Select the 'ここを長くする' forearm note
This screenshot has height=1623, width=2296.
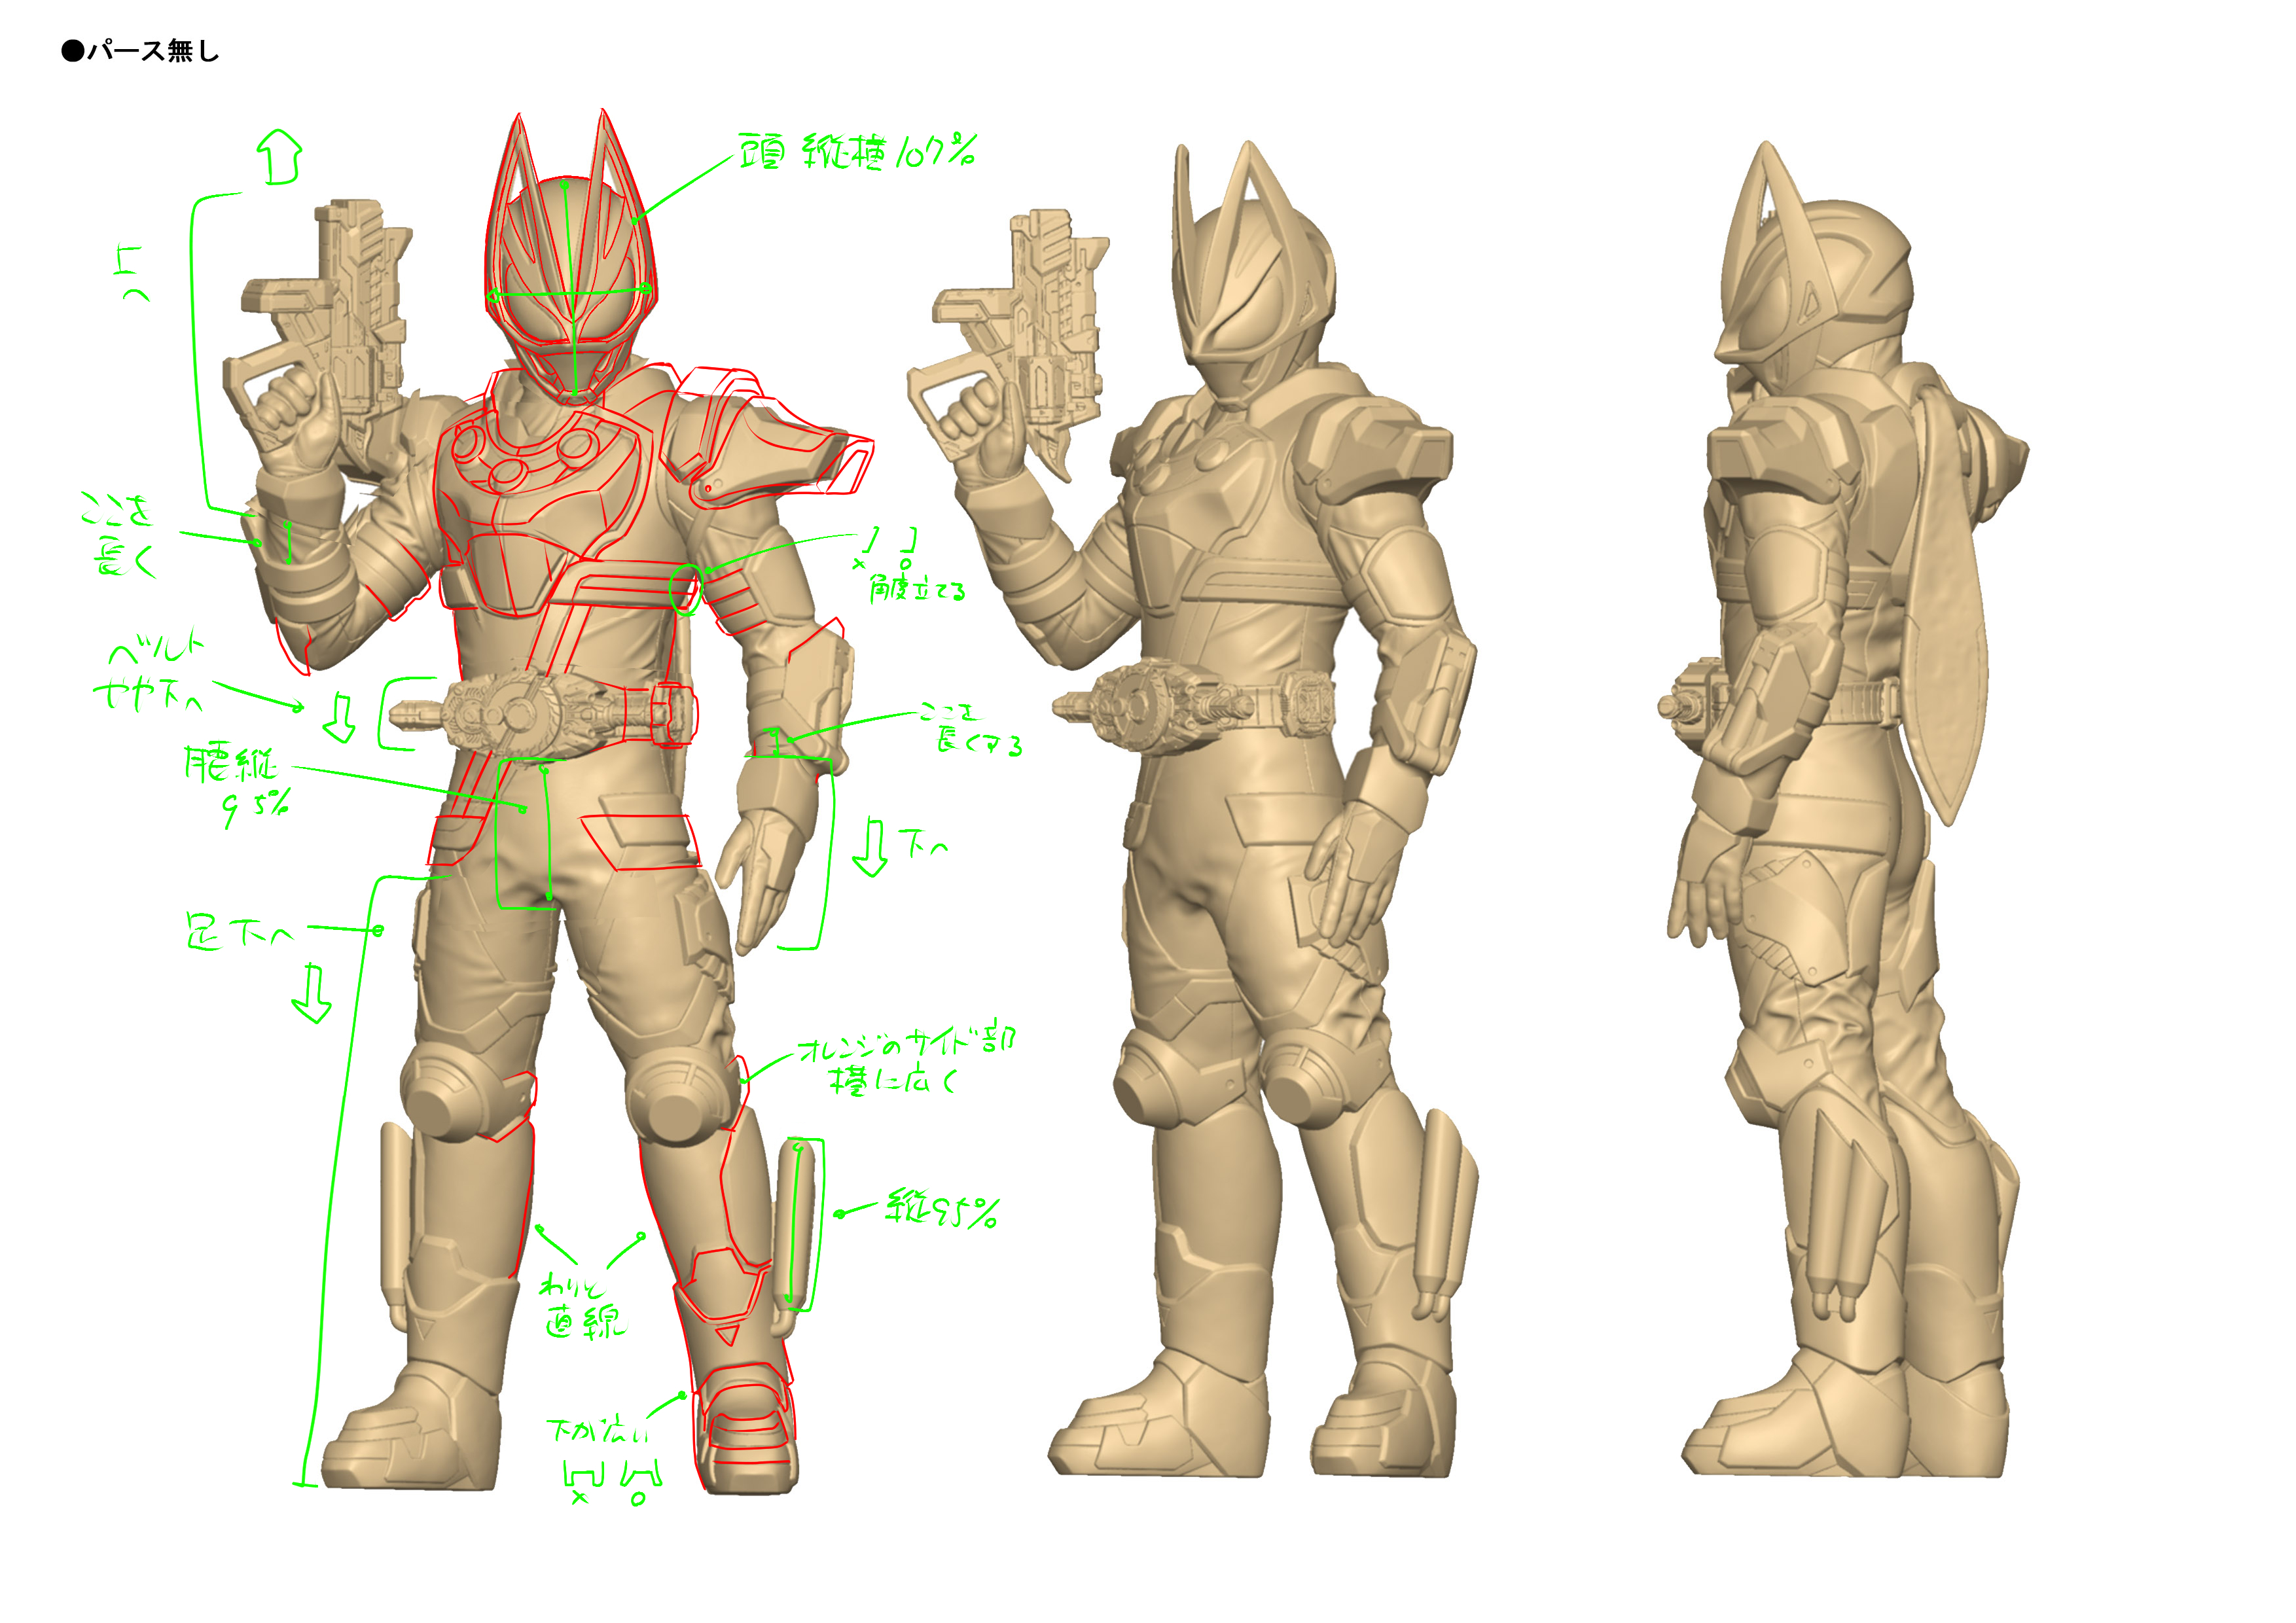(x=972, y=729)
